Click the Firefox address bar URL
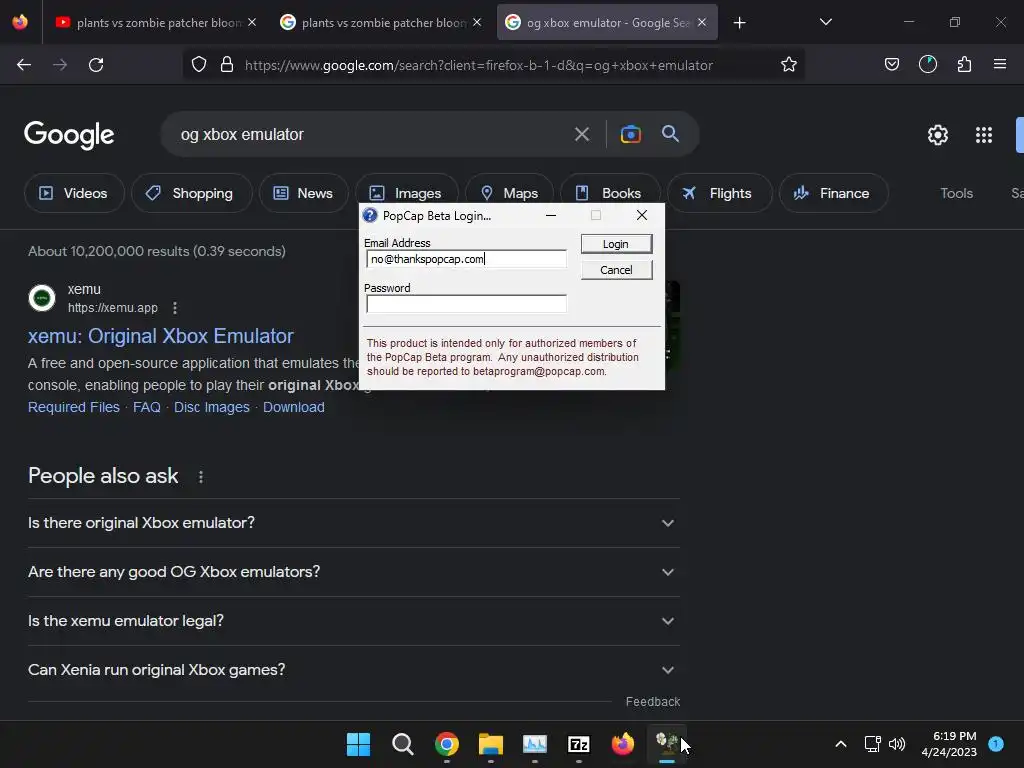Image resolution: width=1024 pixels, height=768 pixels. [x=479, y=65]
